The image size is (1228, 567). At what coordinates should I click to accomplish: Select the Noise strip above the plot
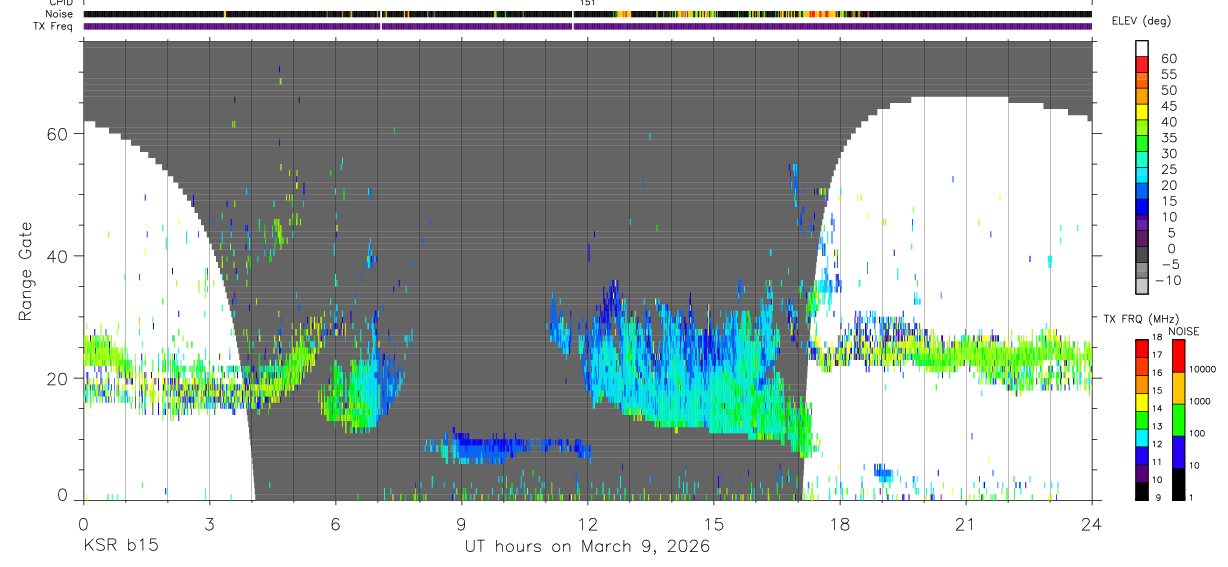[x=587, y=14]
